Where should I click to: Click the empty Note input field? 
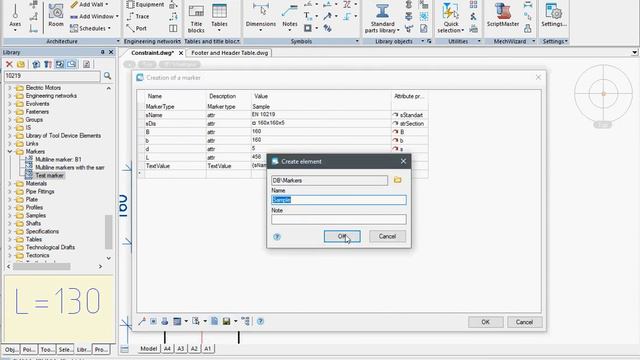(x=339, y=219)
